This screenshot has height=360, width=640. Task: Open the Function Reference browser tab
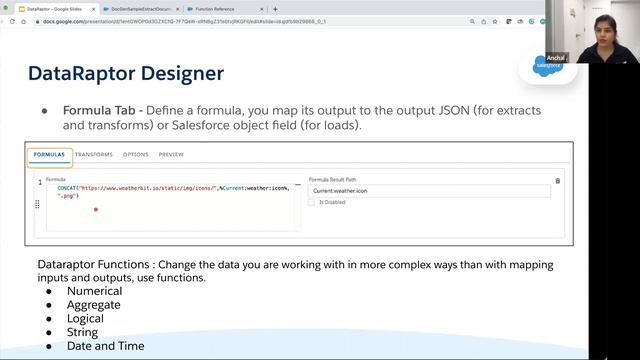click(225, 9)
